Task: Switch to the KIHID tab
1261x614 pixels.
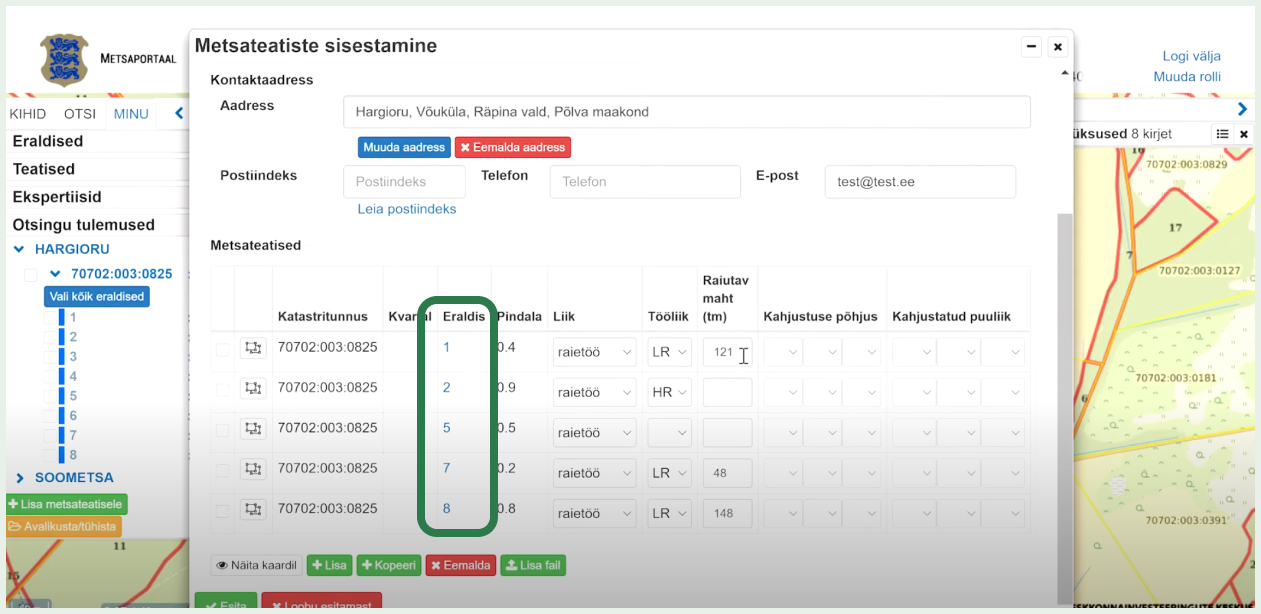Action: click(28, 113)
